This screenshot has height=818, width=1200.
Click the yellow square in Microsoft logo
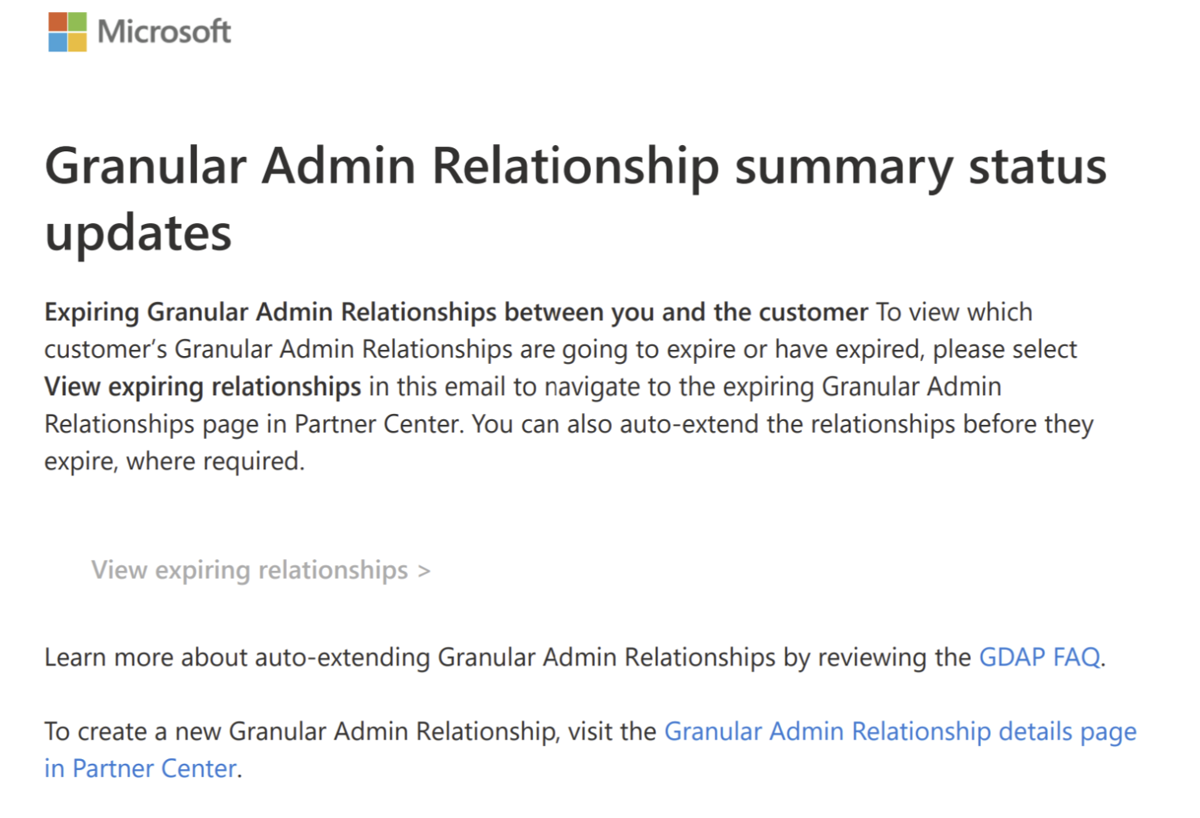(77, 42)
